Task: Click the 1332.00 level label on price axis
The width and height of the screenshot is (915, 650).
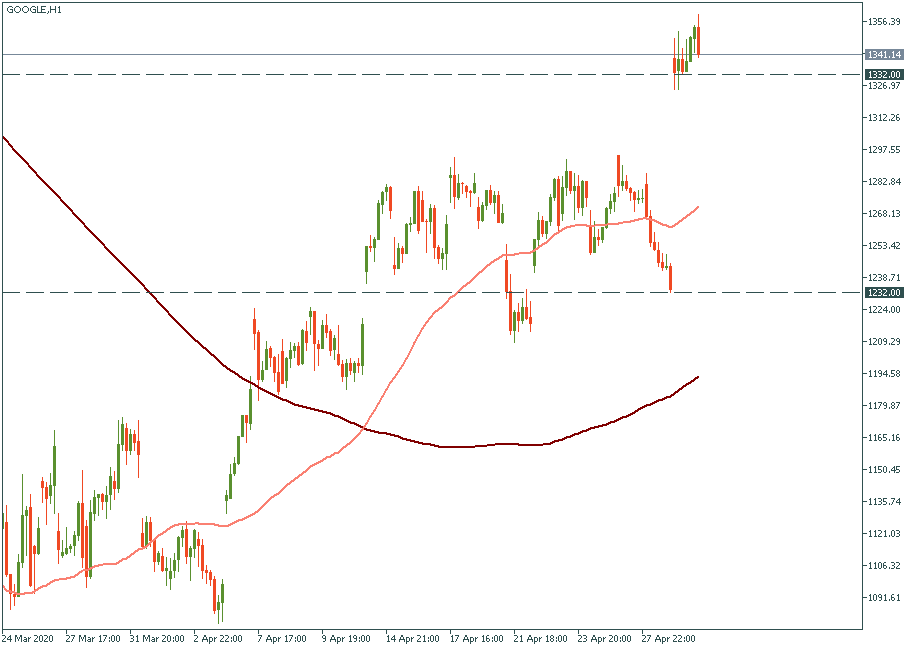Action: click(885, 74)
